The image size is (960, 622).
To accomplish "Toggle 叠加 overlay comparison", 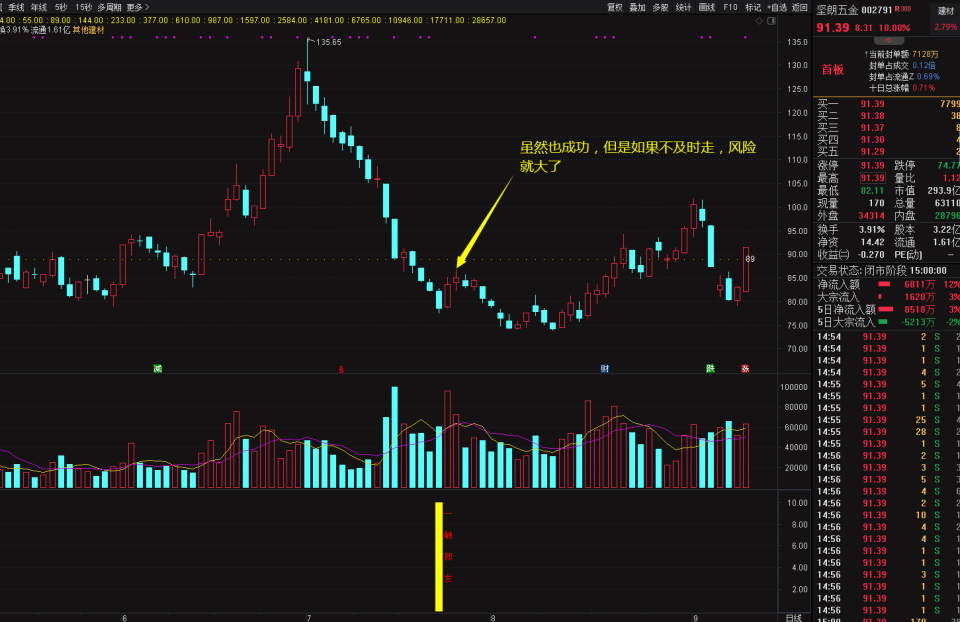I will point(637,7).
